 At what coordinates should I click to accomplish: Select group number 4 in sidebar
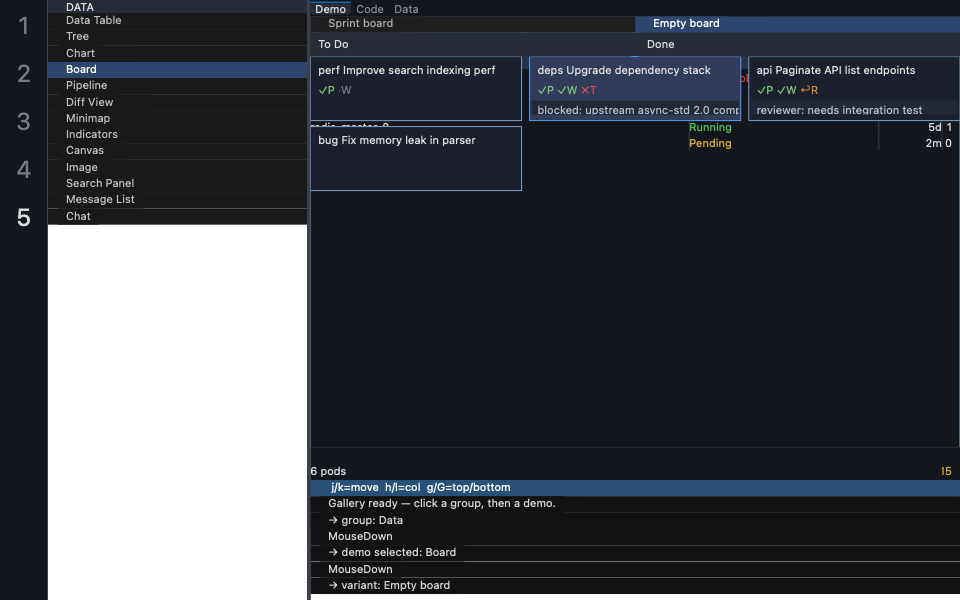23,169
